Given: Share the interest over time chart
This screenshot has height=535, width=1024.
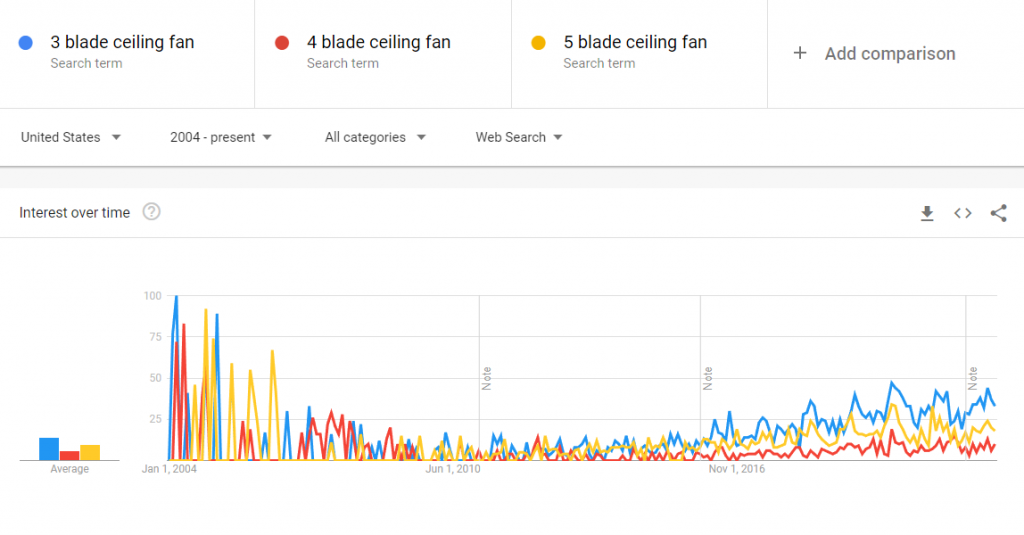Looking at the screenshot, I should pos(999,213).
